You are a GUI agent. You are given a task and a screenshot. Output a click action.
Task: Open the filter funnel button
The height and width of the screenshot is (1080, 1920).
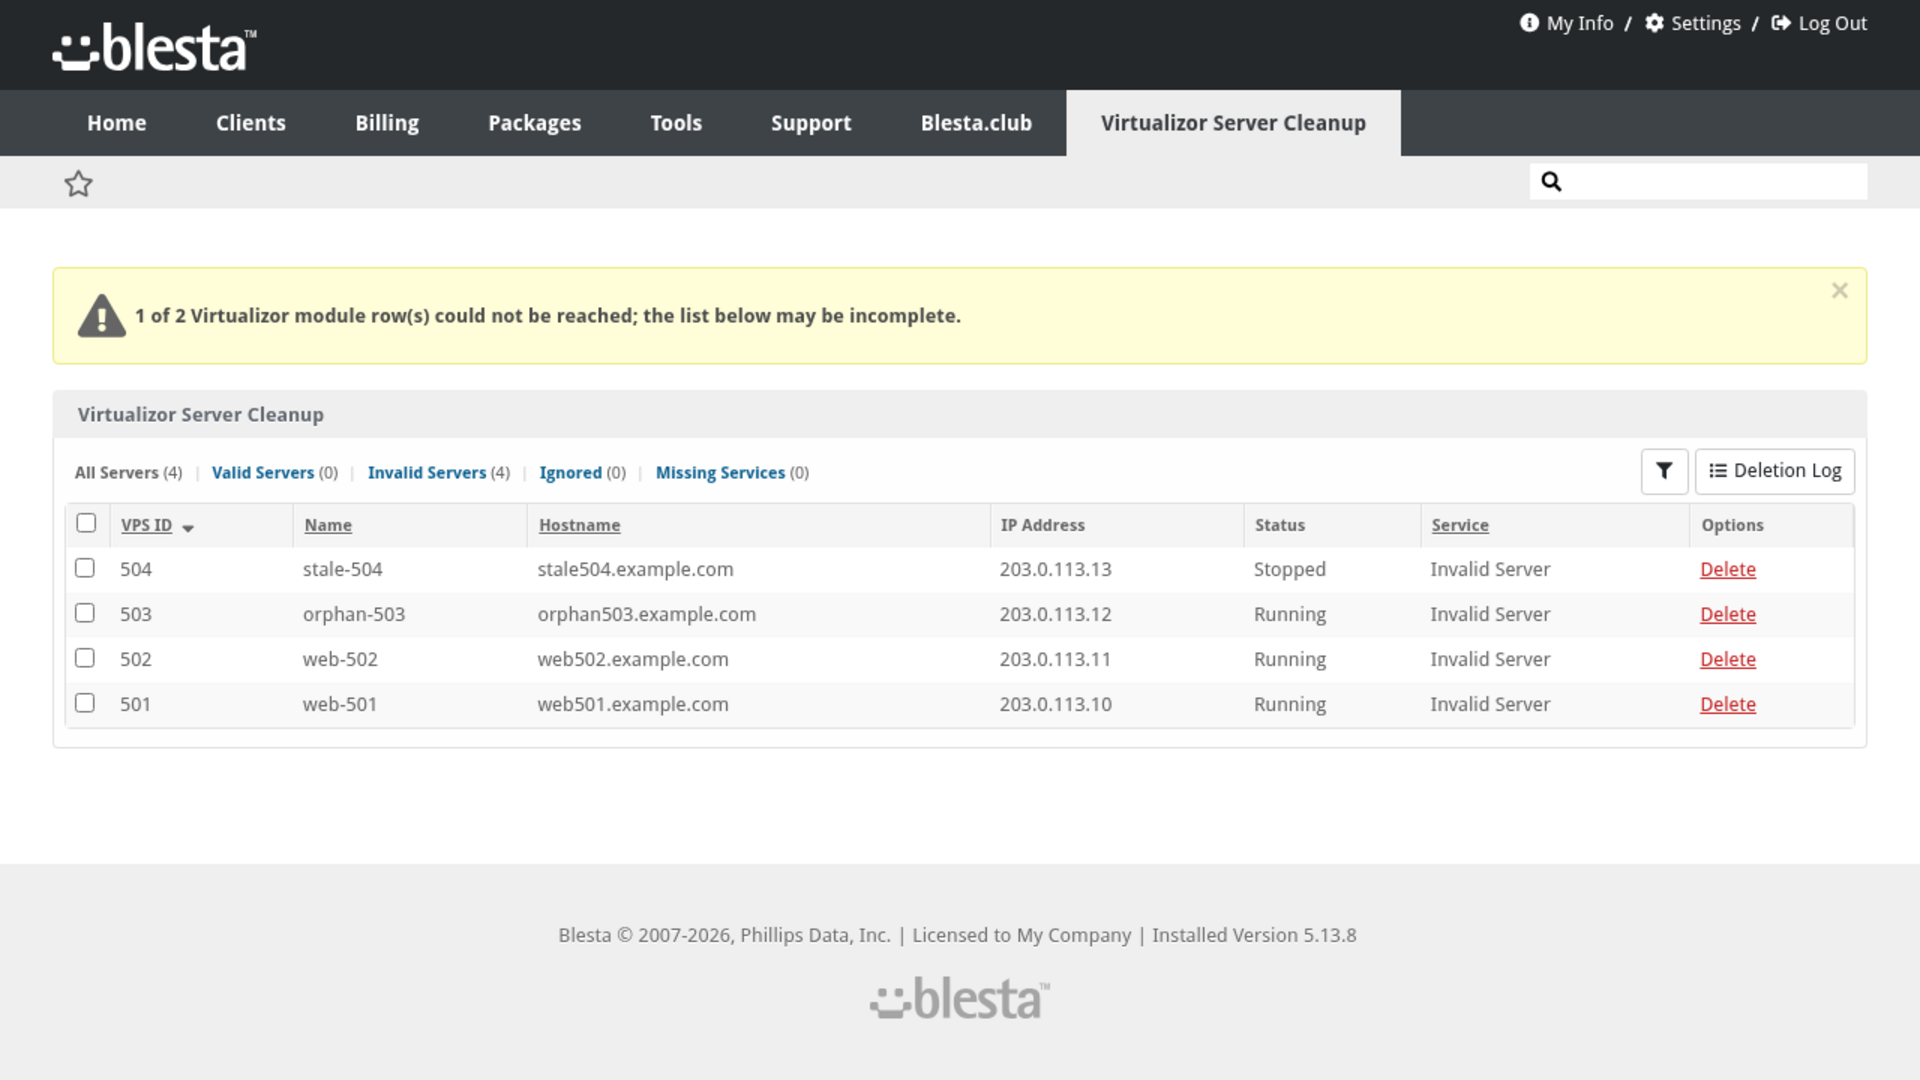tap(1664, 471)
